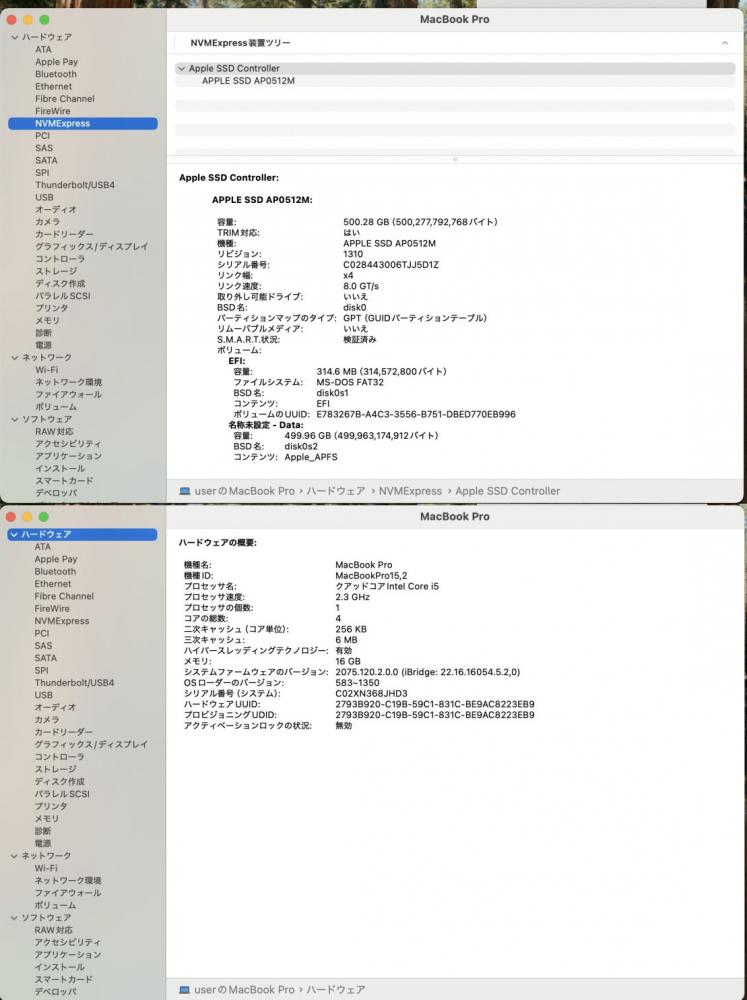This screenshot has height=1000, width=747.
Task: Select Bluetooth in top window sidebar
Action: (55, 74)
